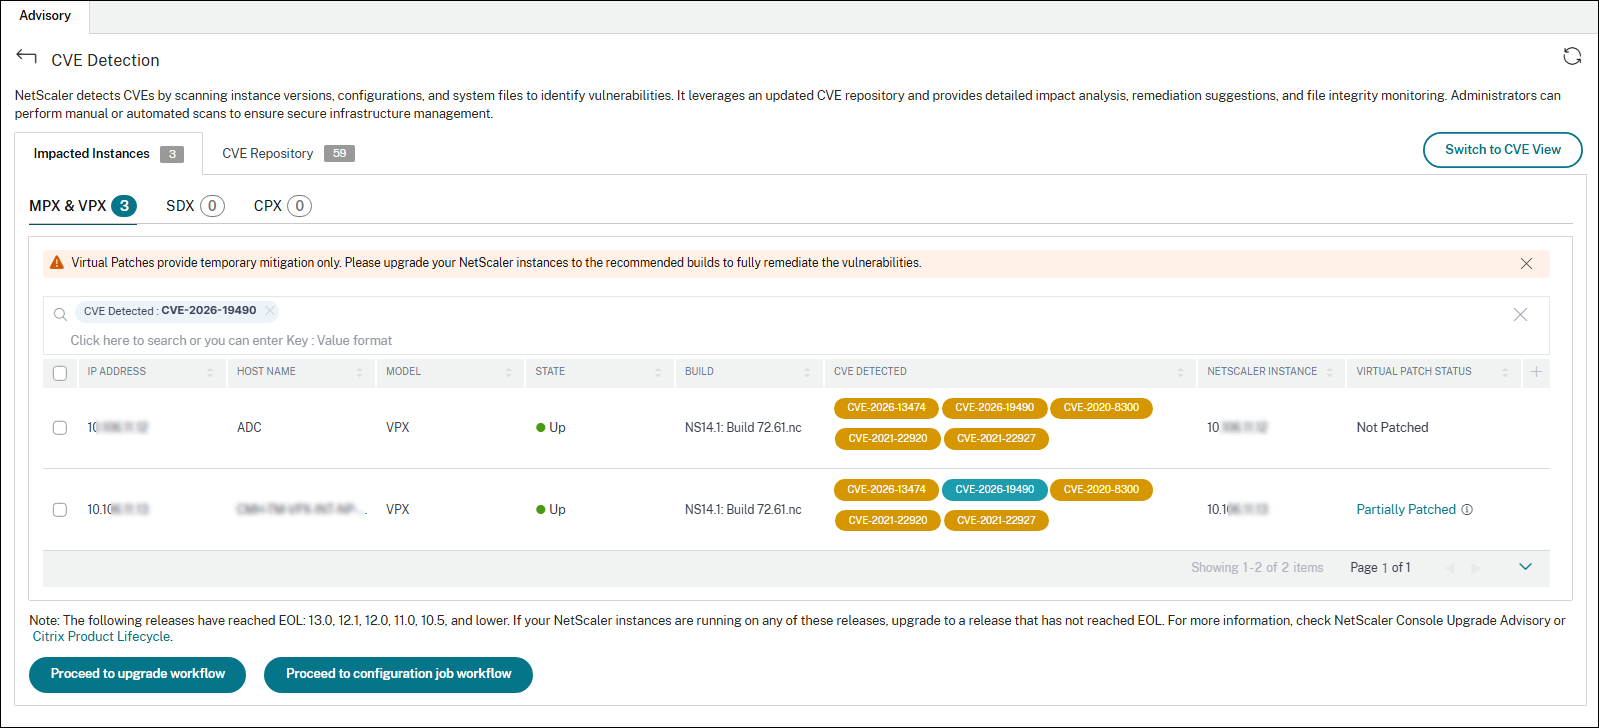Sort by CVE Detected column
1599x728 pixels.
(x=1180, y=372)
